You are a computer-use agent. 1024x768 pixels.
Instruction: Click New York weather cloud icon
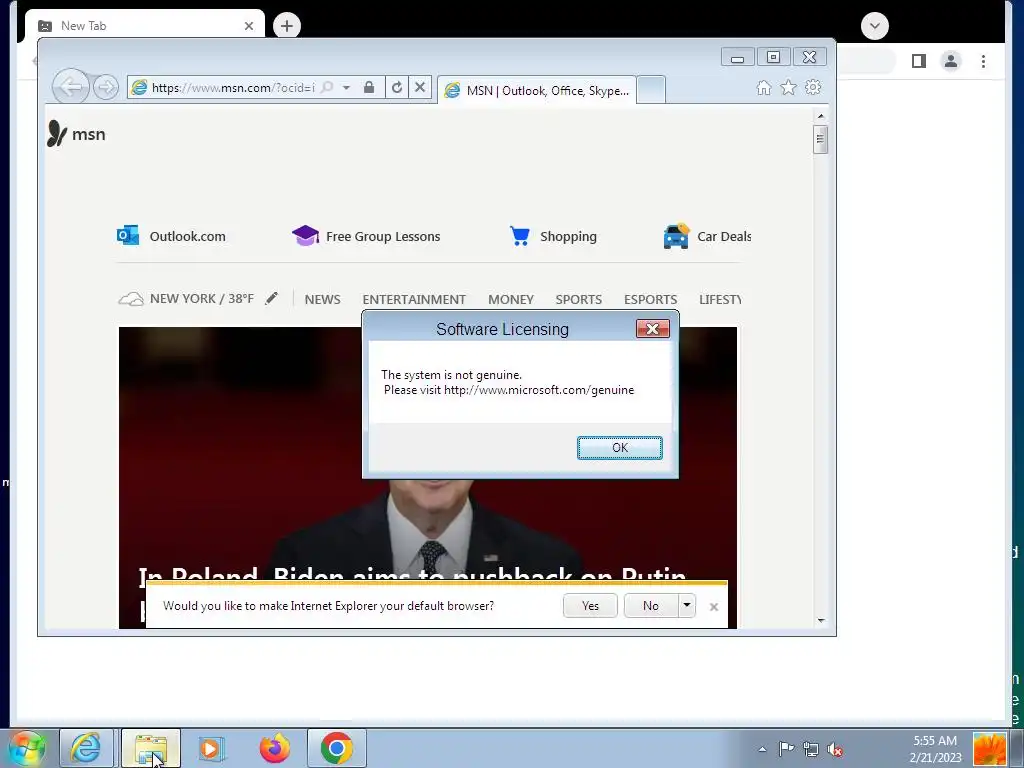pyautogui.click(x=131, y=299)
